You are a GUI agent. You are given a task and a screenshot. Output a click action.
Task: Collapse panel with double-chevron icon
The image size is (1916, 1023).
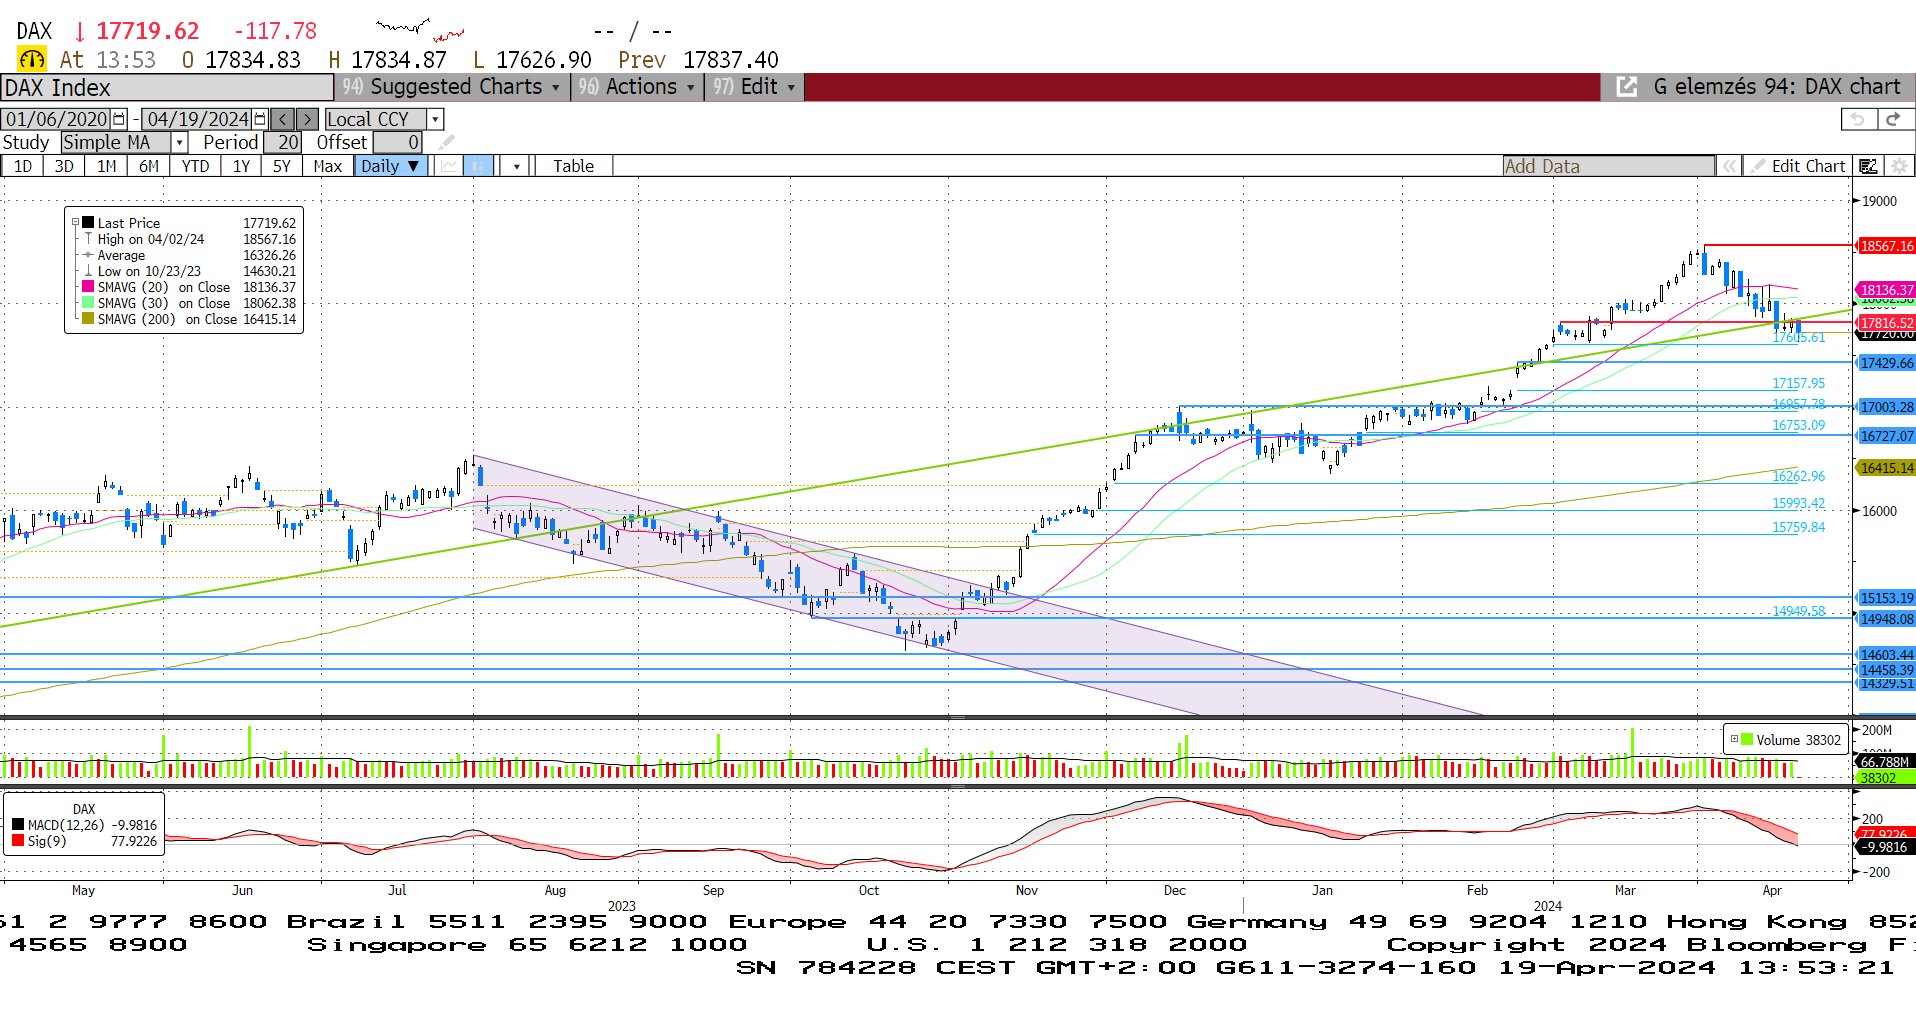(x=1728, y=166)
